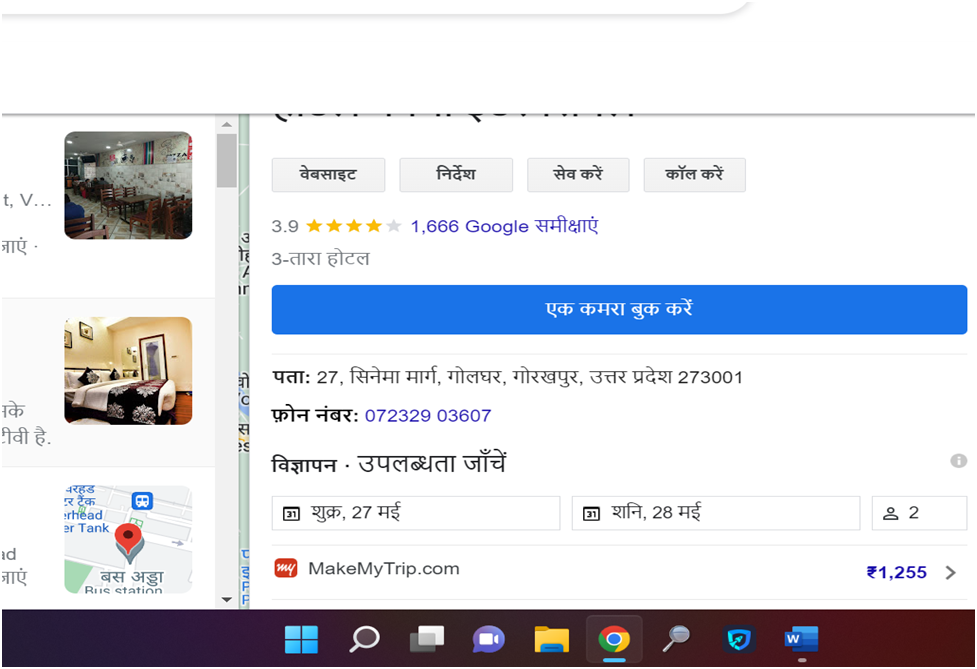Launch Teams Chat taskbar icon
Screen dimensions: 977x669
488,640
